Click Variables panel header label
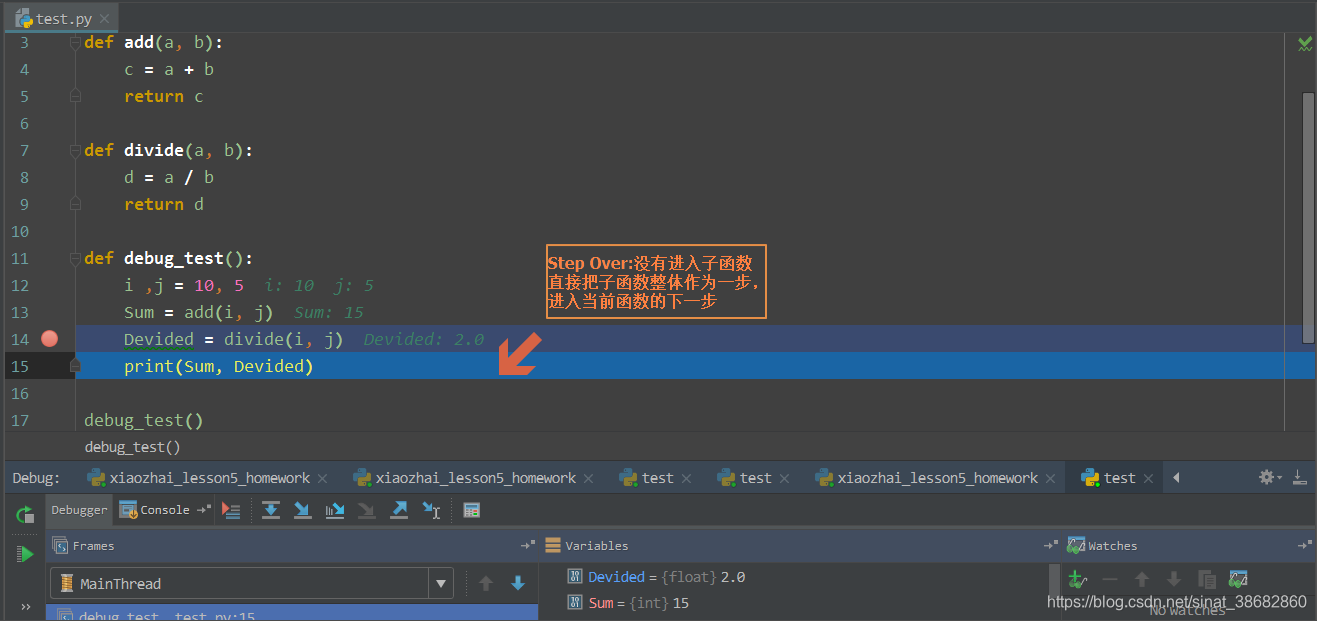This screenshot has width=1317, height=621. 596,546
